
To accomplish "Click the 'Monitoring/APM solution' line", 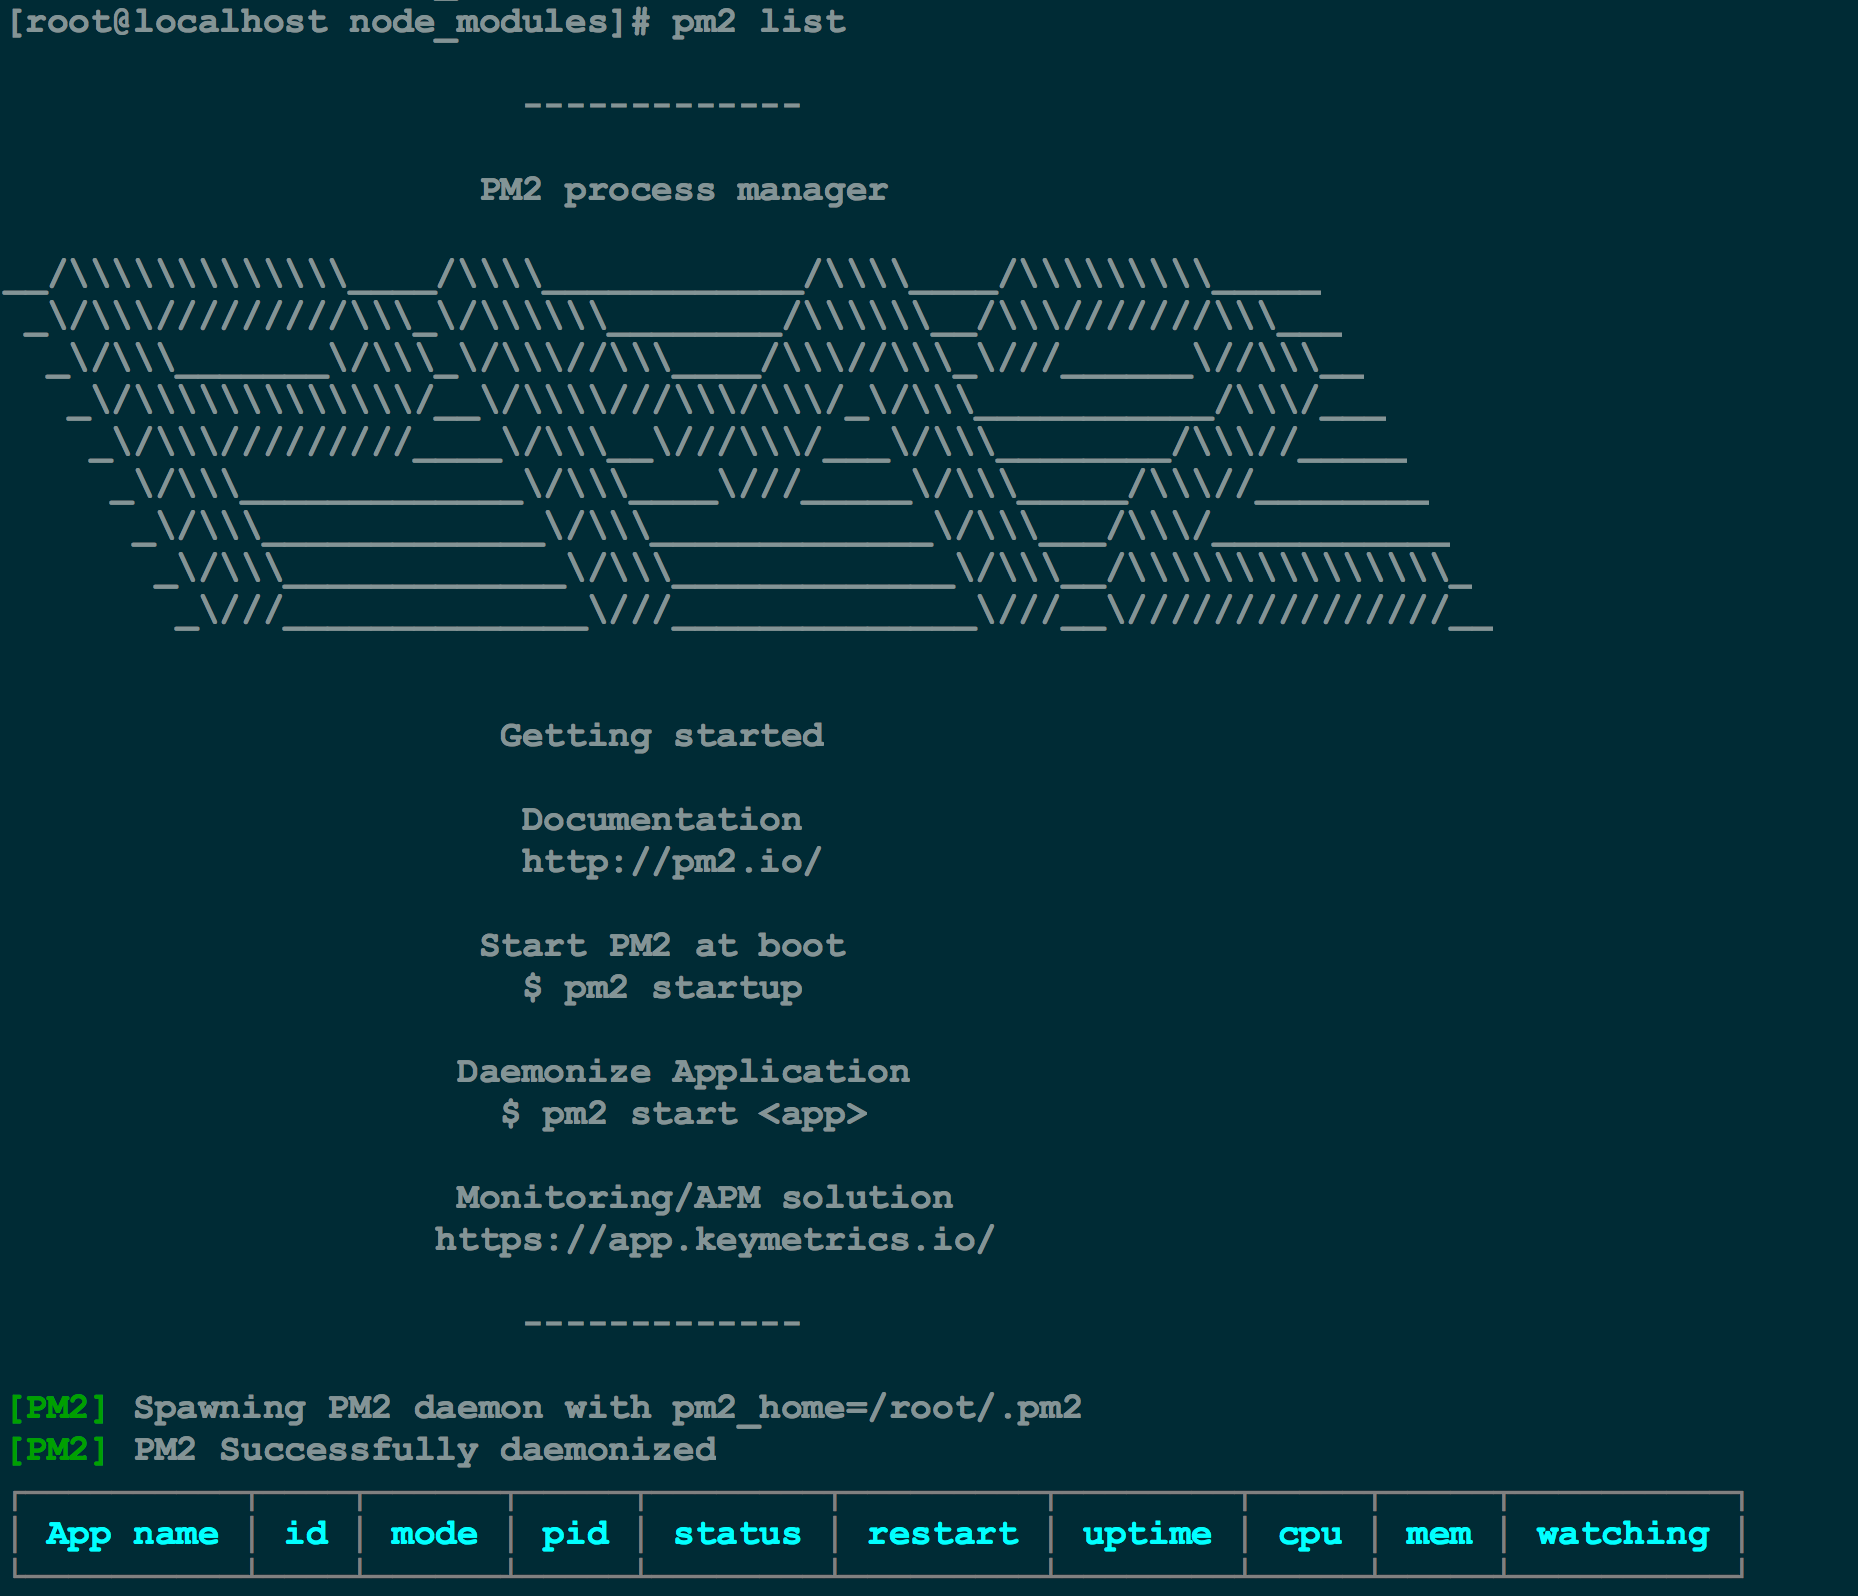I will (x=704, y=1198).
